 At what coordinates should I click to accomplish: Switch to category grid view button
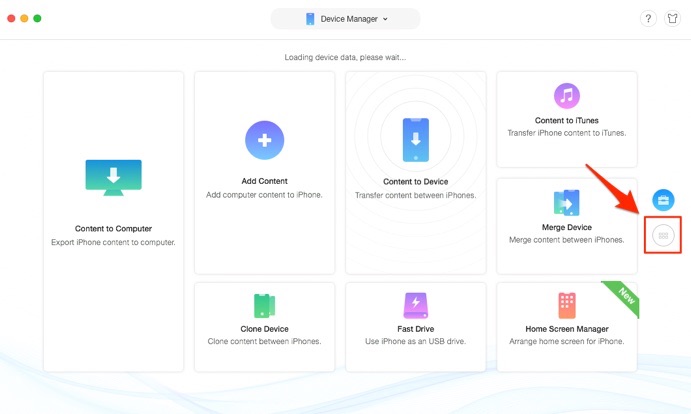[663, 235]
